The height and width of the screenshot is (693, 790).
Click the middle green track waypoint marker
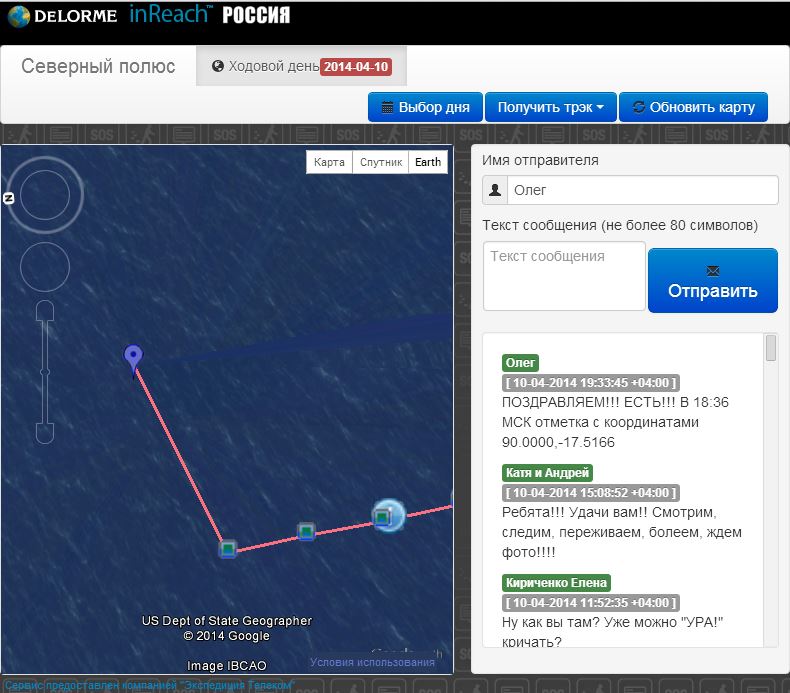(307, 532)
